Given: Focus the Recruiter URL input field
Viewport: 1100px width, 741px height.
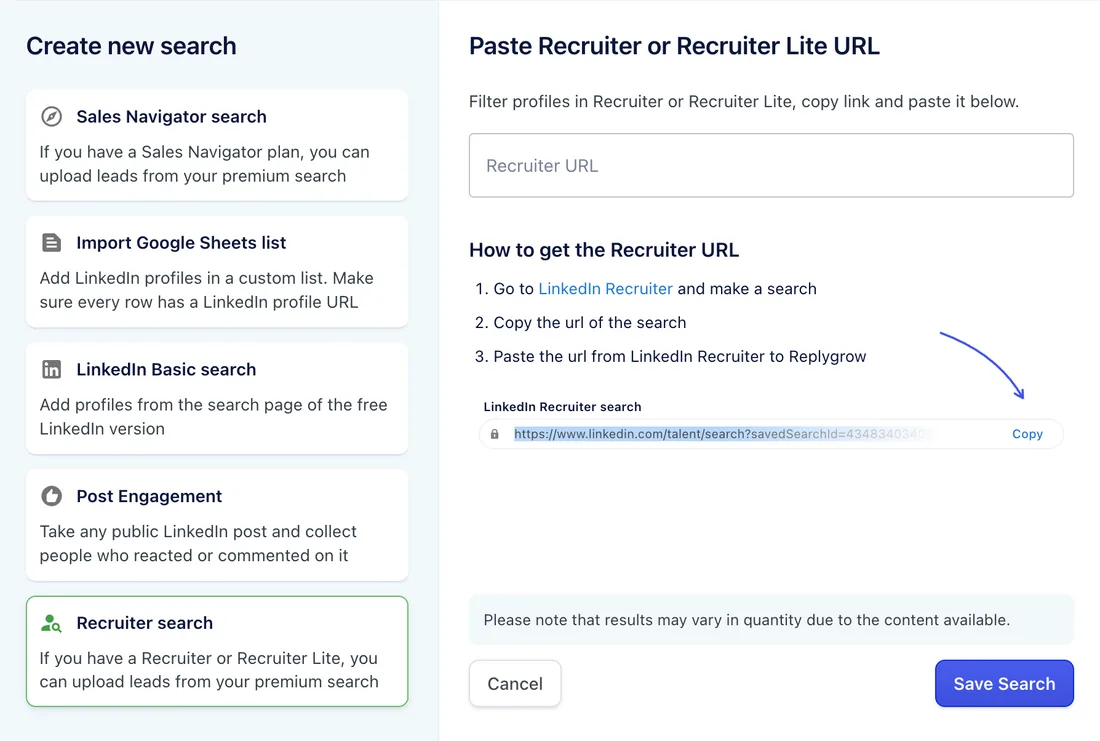Looking at the screenshot, I should [771, 166].
